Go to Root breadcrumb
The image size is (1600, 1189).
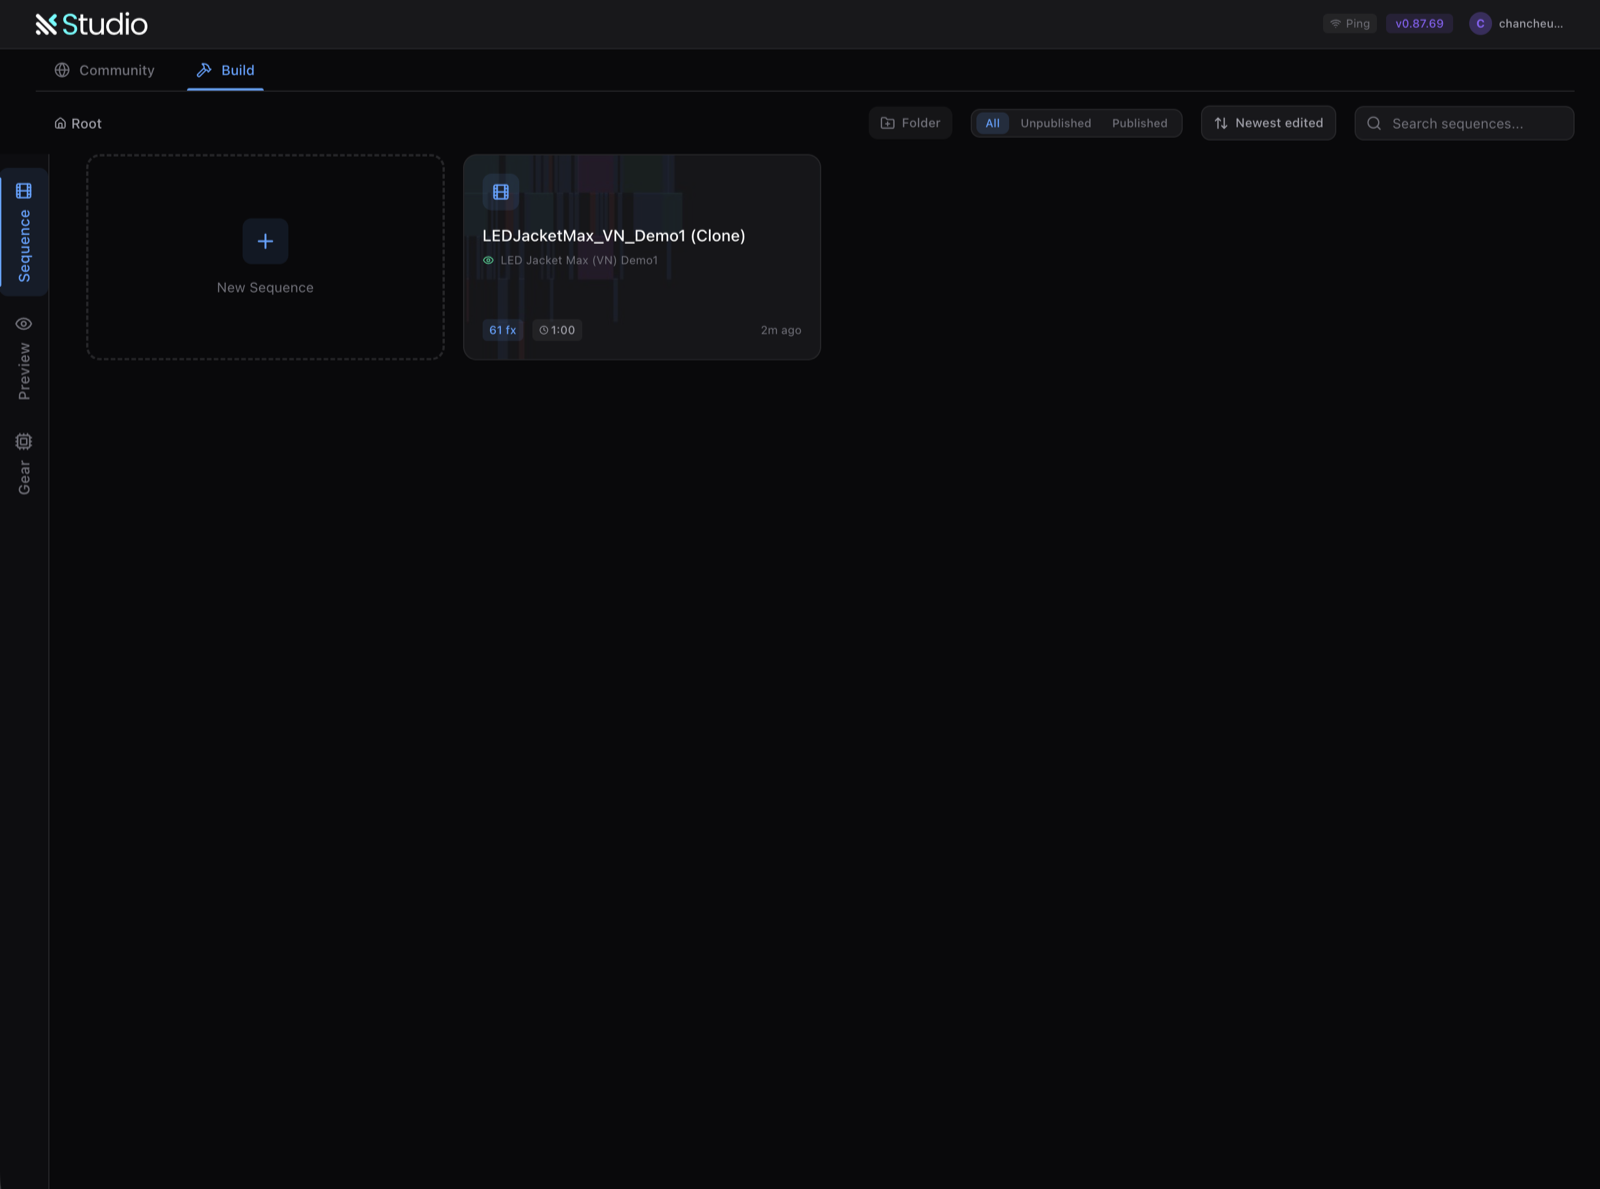pyautogui.click(x=78, y=123)
